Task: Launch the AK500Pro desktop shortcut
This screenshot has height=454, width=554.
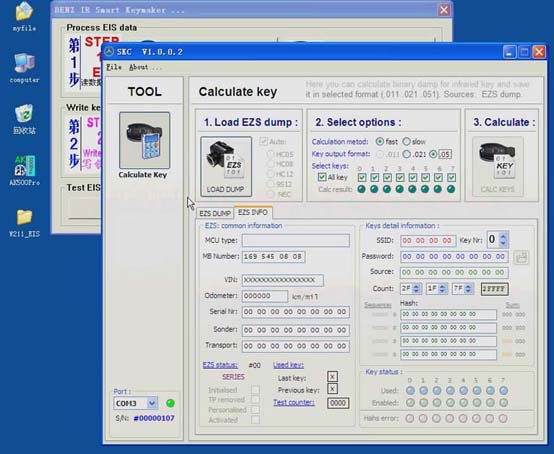Action: click(x=24, y=170)
